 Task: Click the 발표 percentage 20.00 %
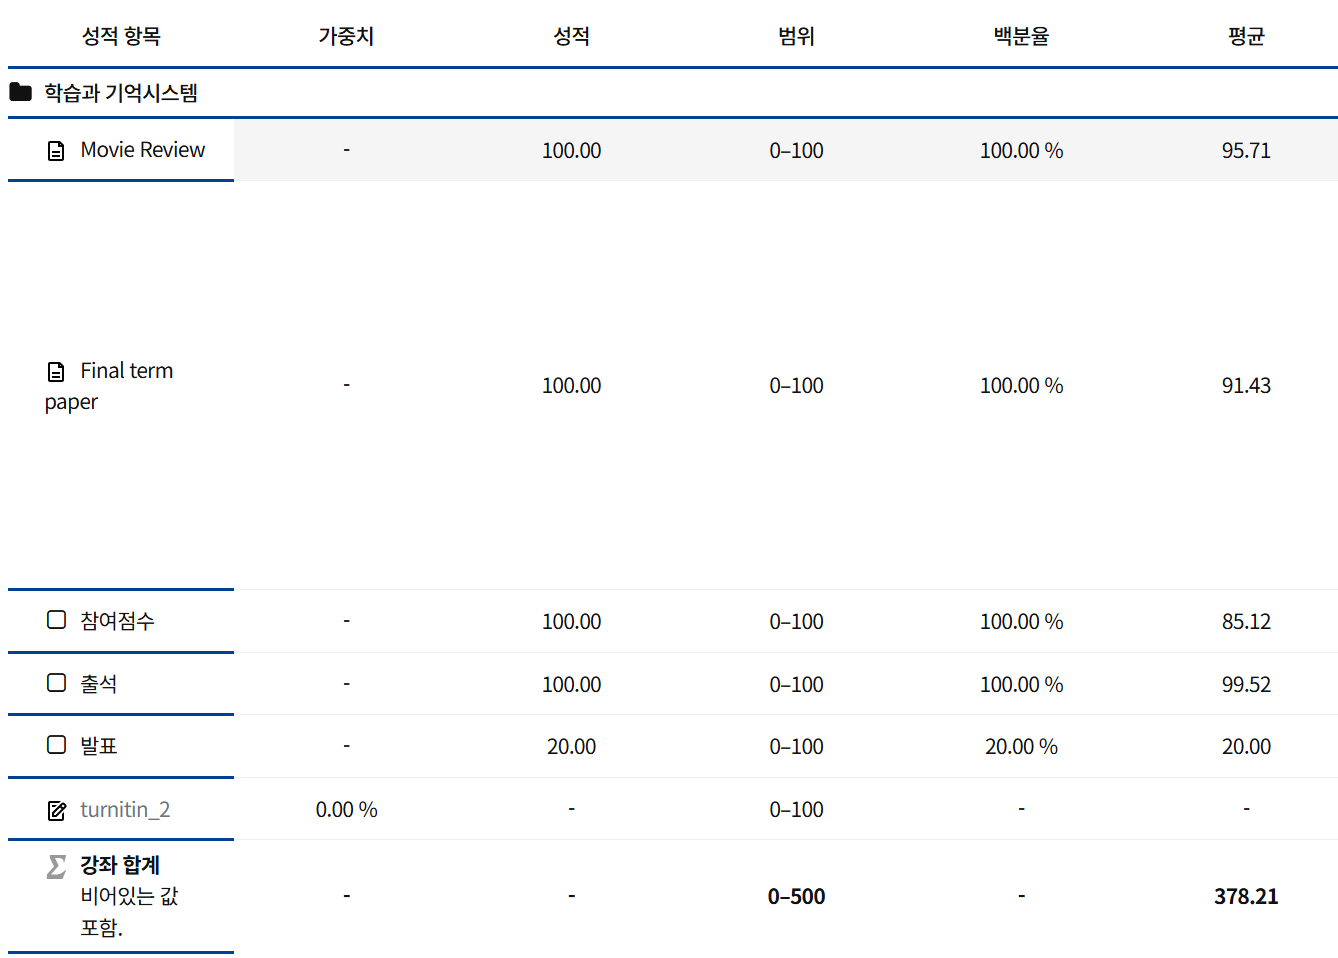pyautogui.click(x=1021, y=747)
